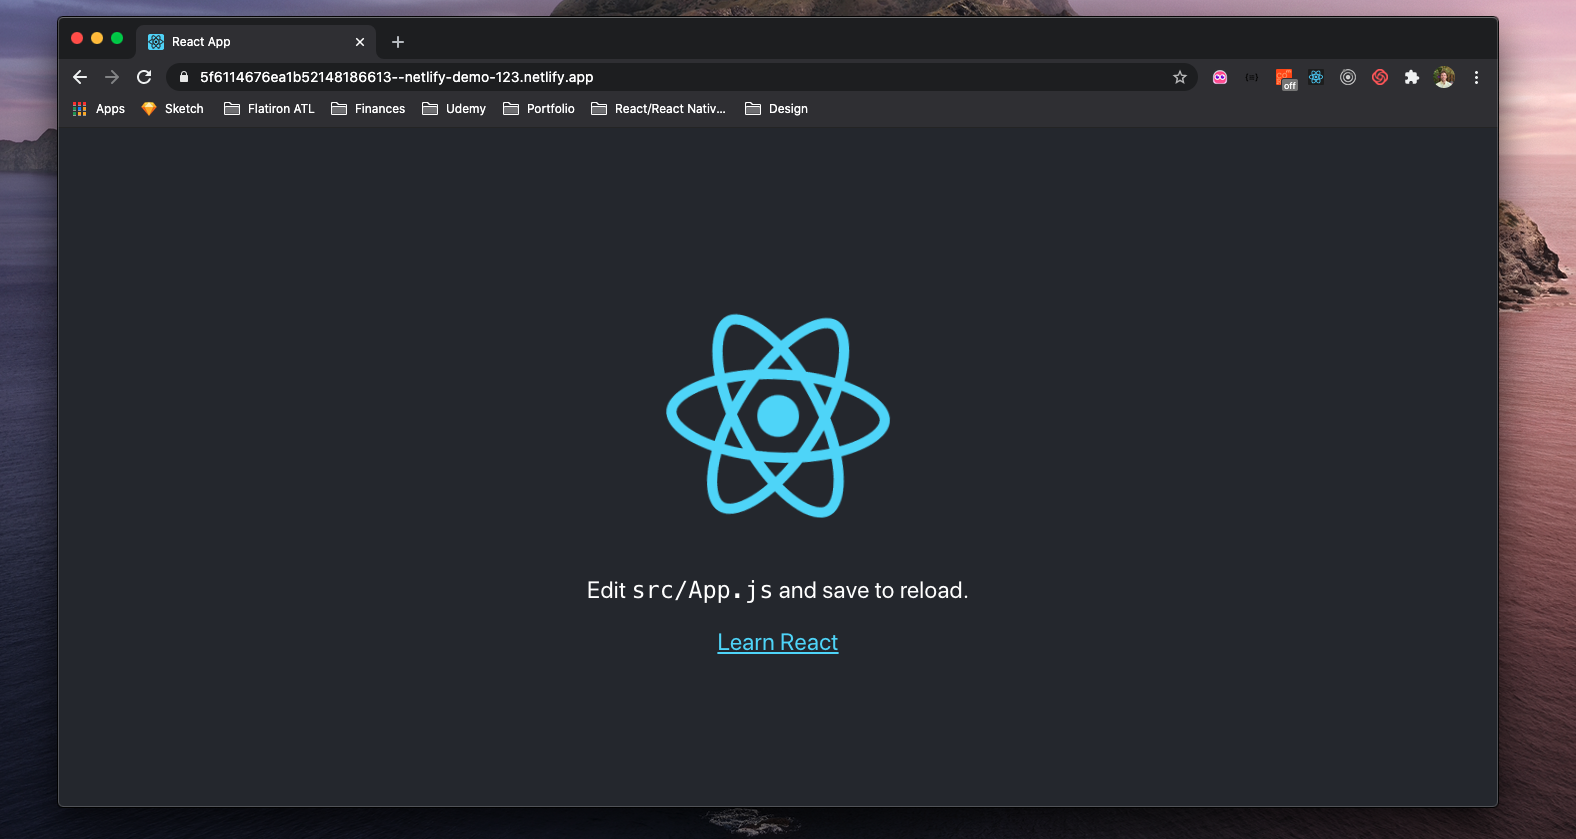Open the Apps bookmark shortcut
Viewport: 1576px width, 839px height.
click(x=99, y=109)
